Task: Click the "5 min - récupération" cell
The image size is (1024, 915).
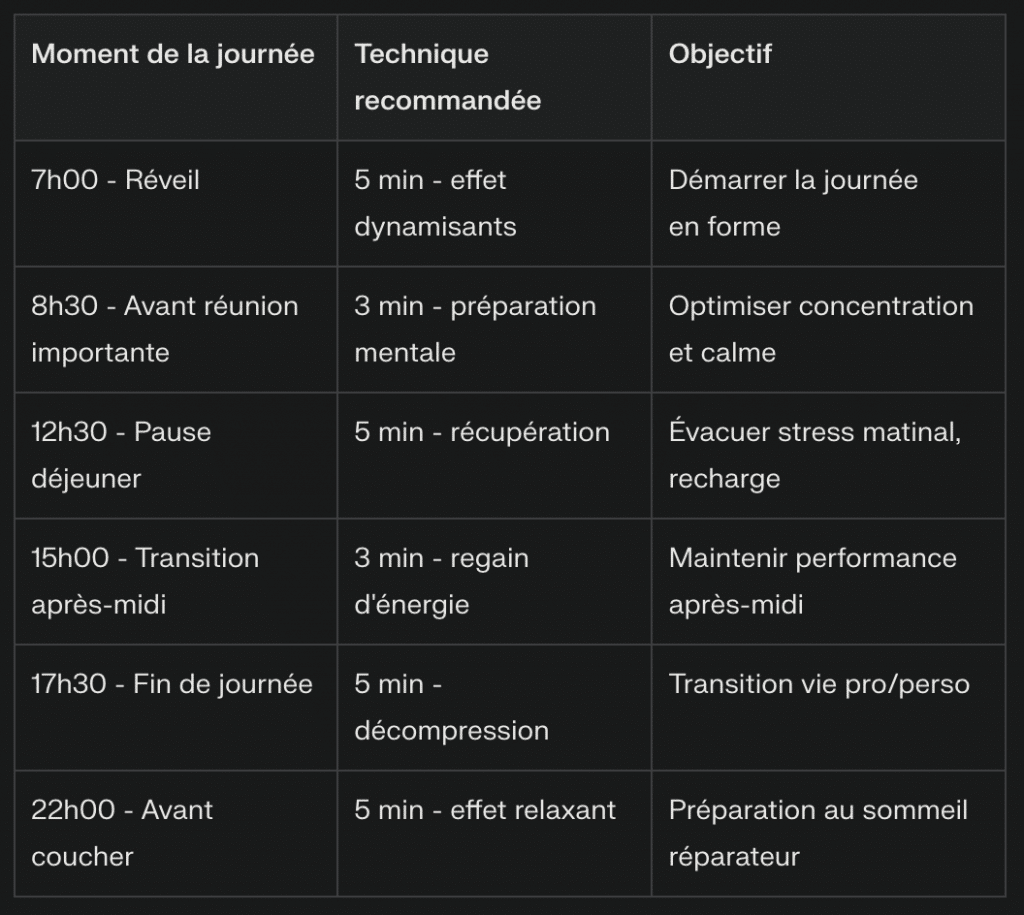Action: pyautogui.click(x=482, y=433)
